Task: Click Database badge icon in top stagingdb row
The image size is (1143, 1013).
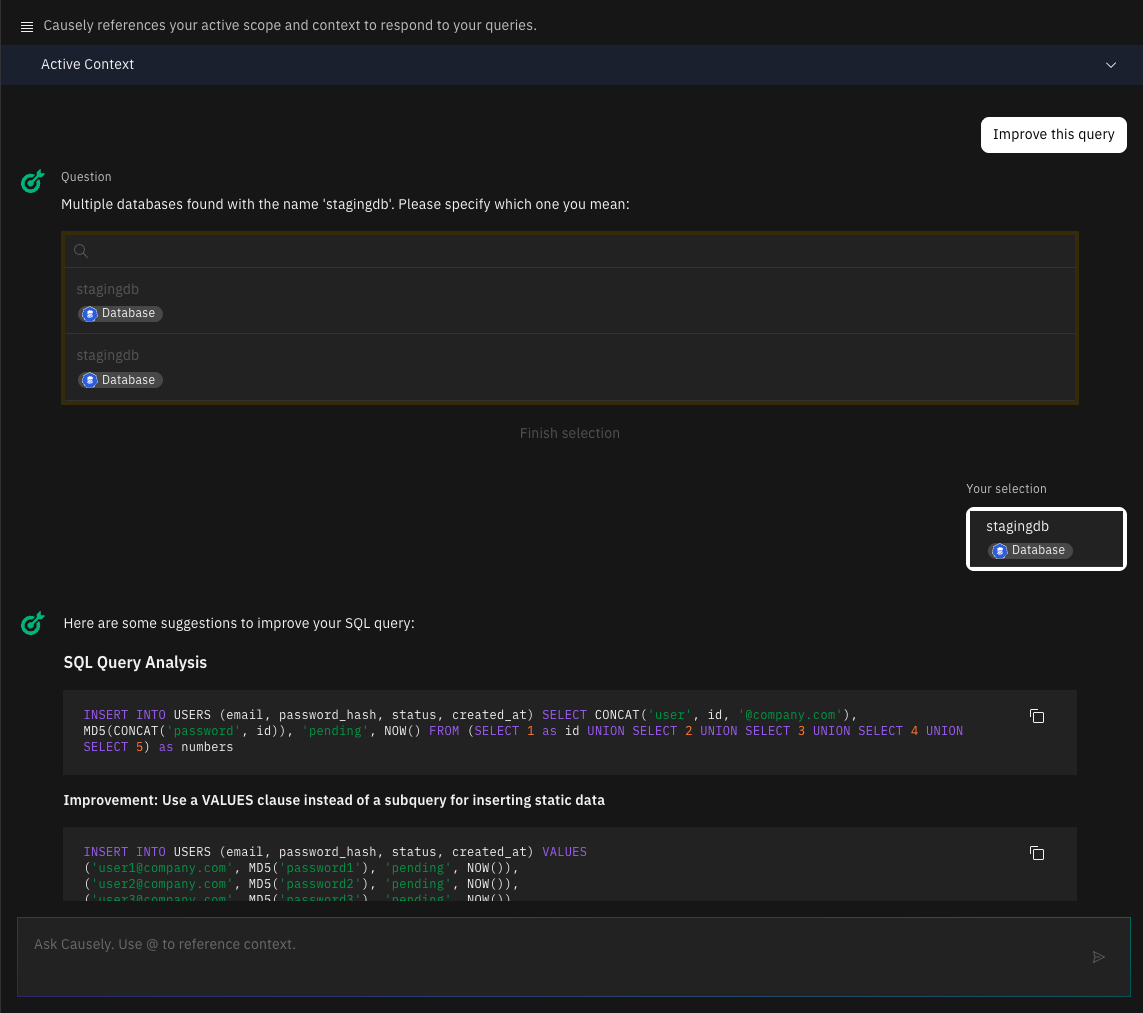Action: [90, 314]
